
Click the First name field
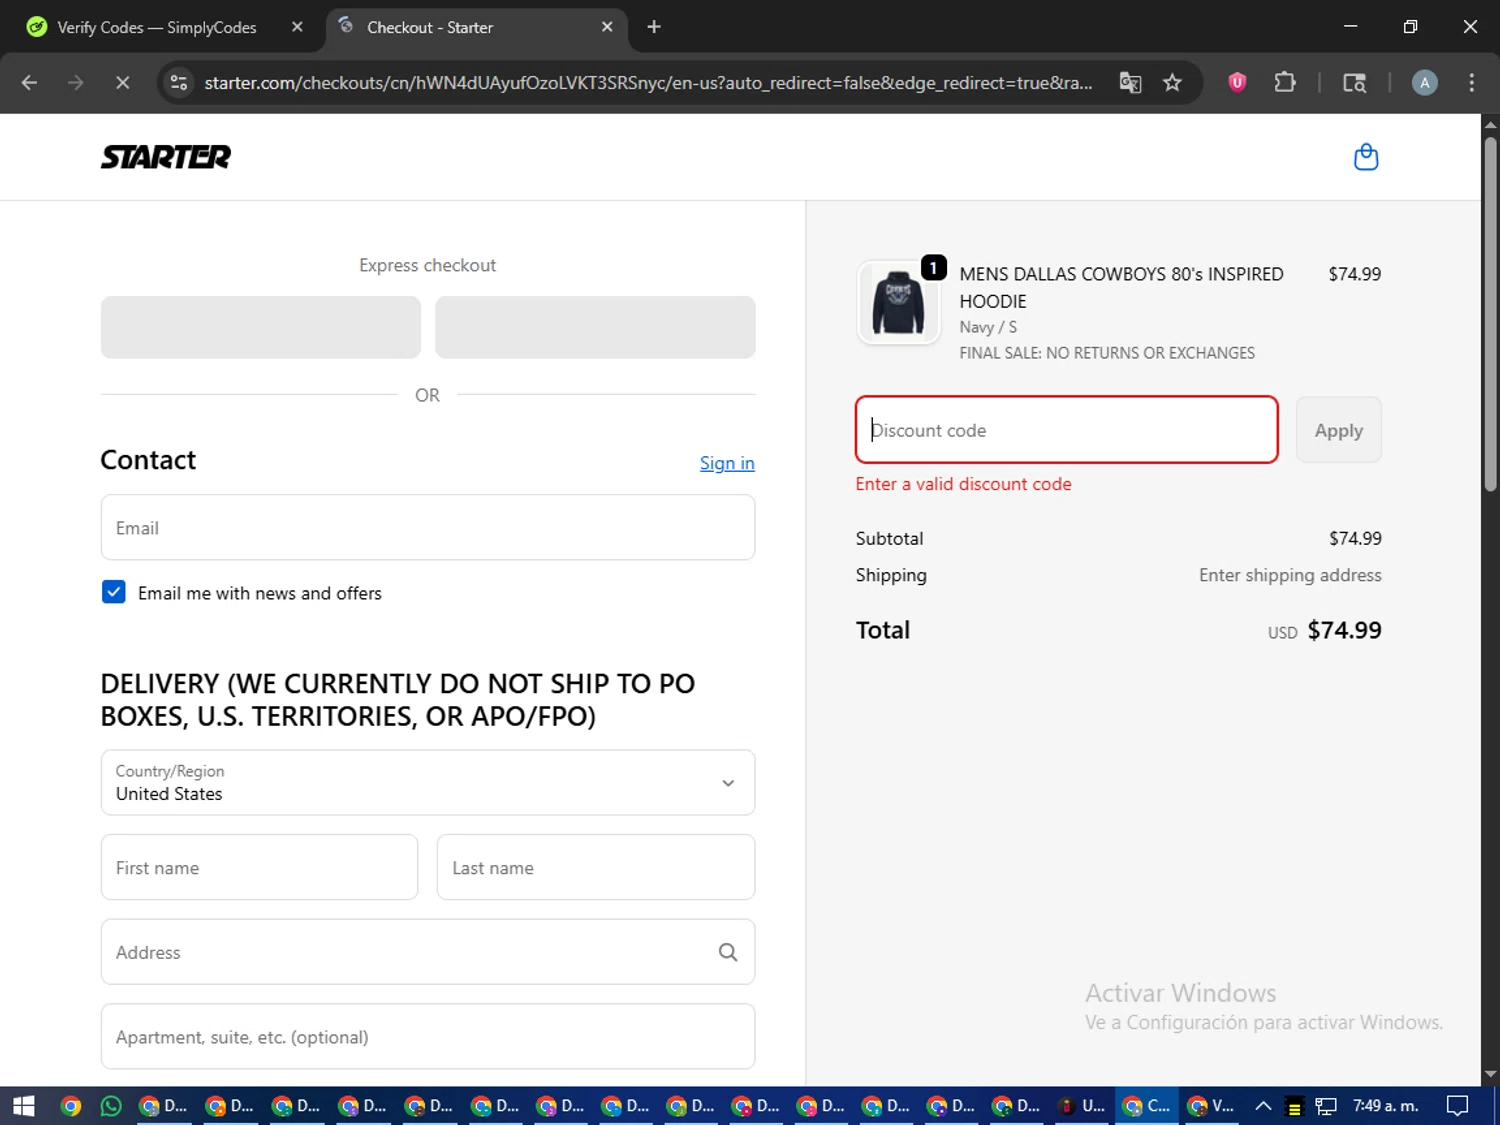tap(259, 867)
